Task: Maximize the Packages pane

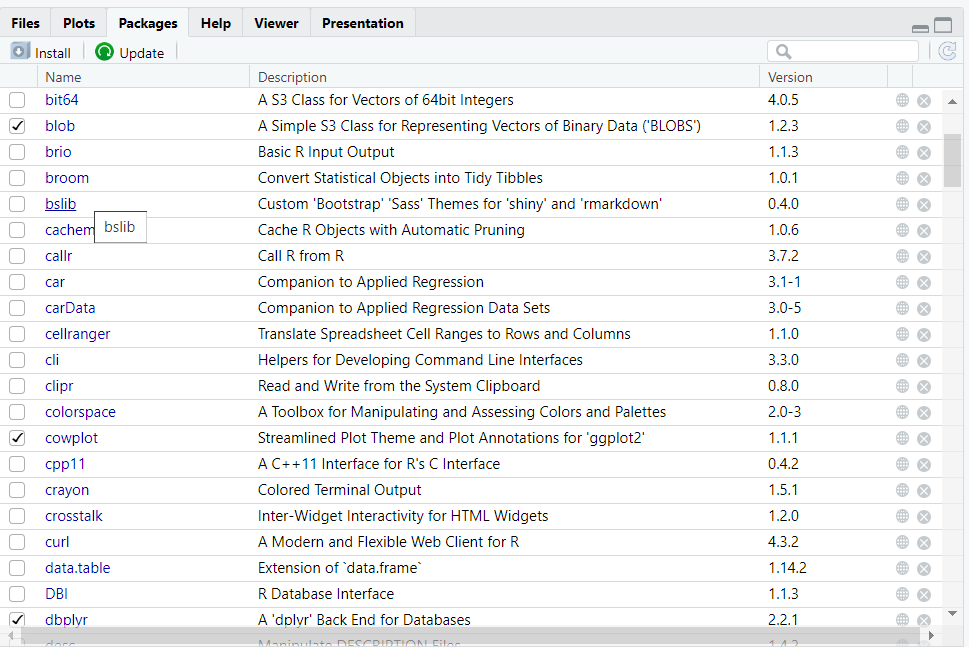Action: pyautogui.click(x=943, y=26)
